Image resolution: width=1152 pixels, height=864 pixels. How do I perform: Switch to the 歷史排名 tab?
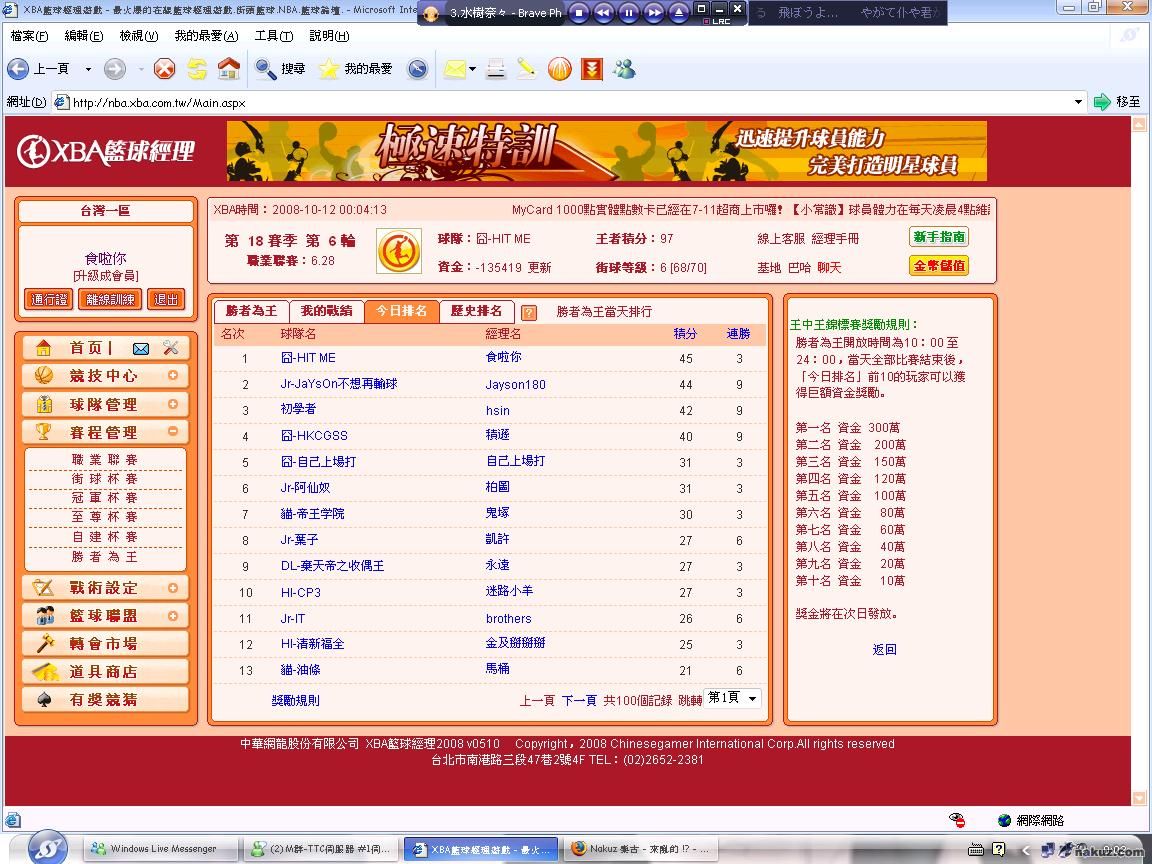[476, 312]
